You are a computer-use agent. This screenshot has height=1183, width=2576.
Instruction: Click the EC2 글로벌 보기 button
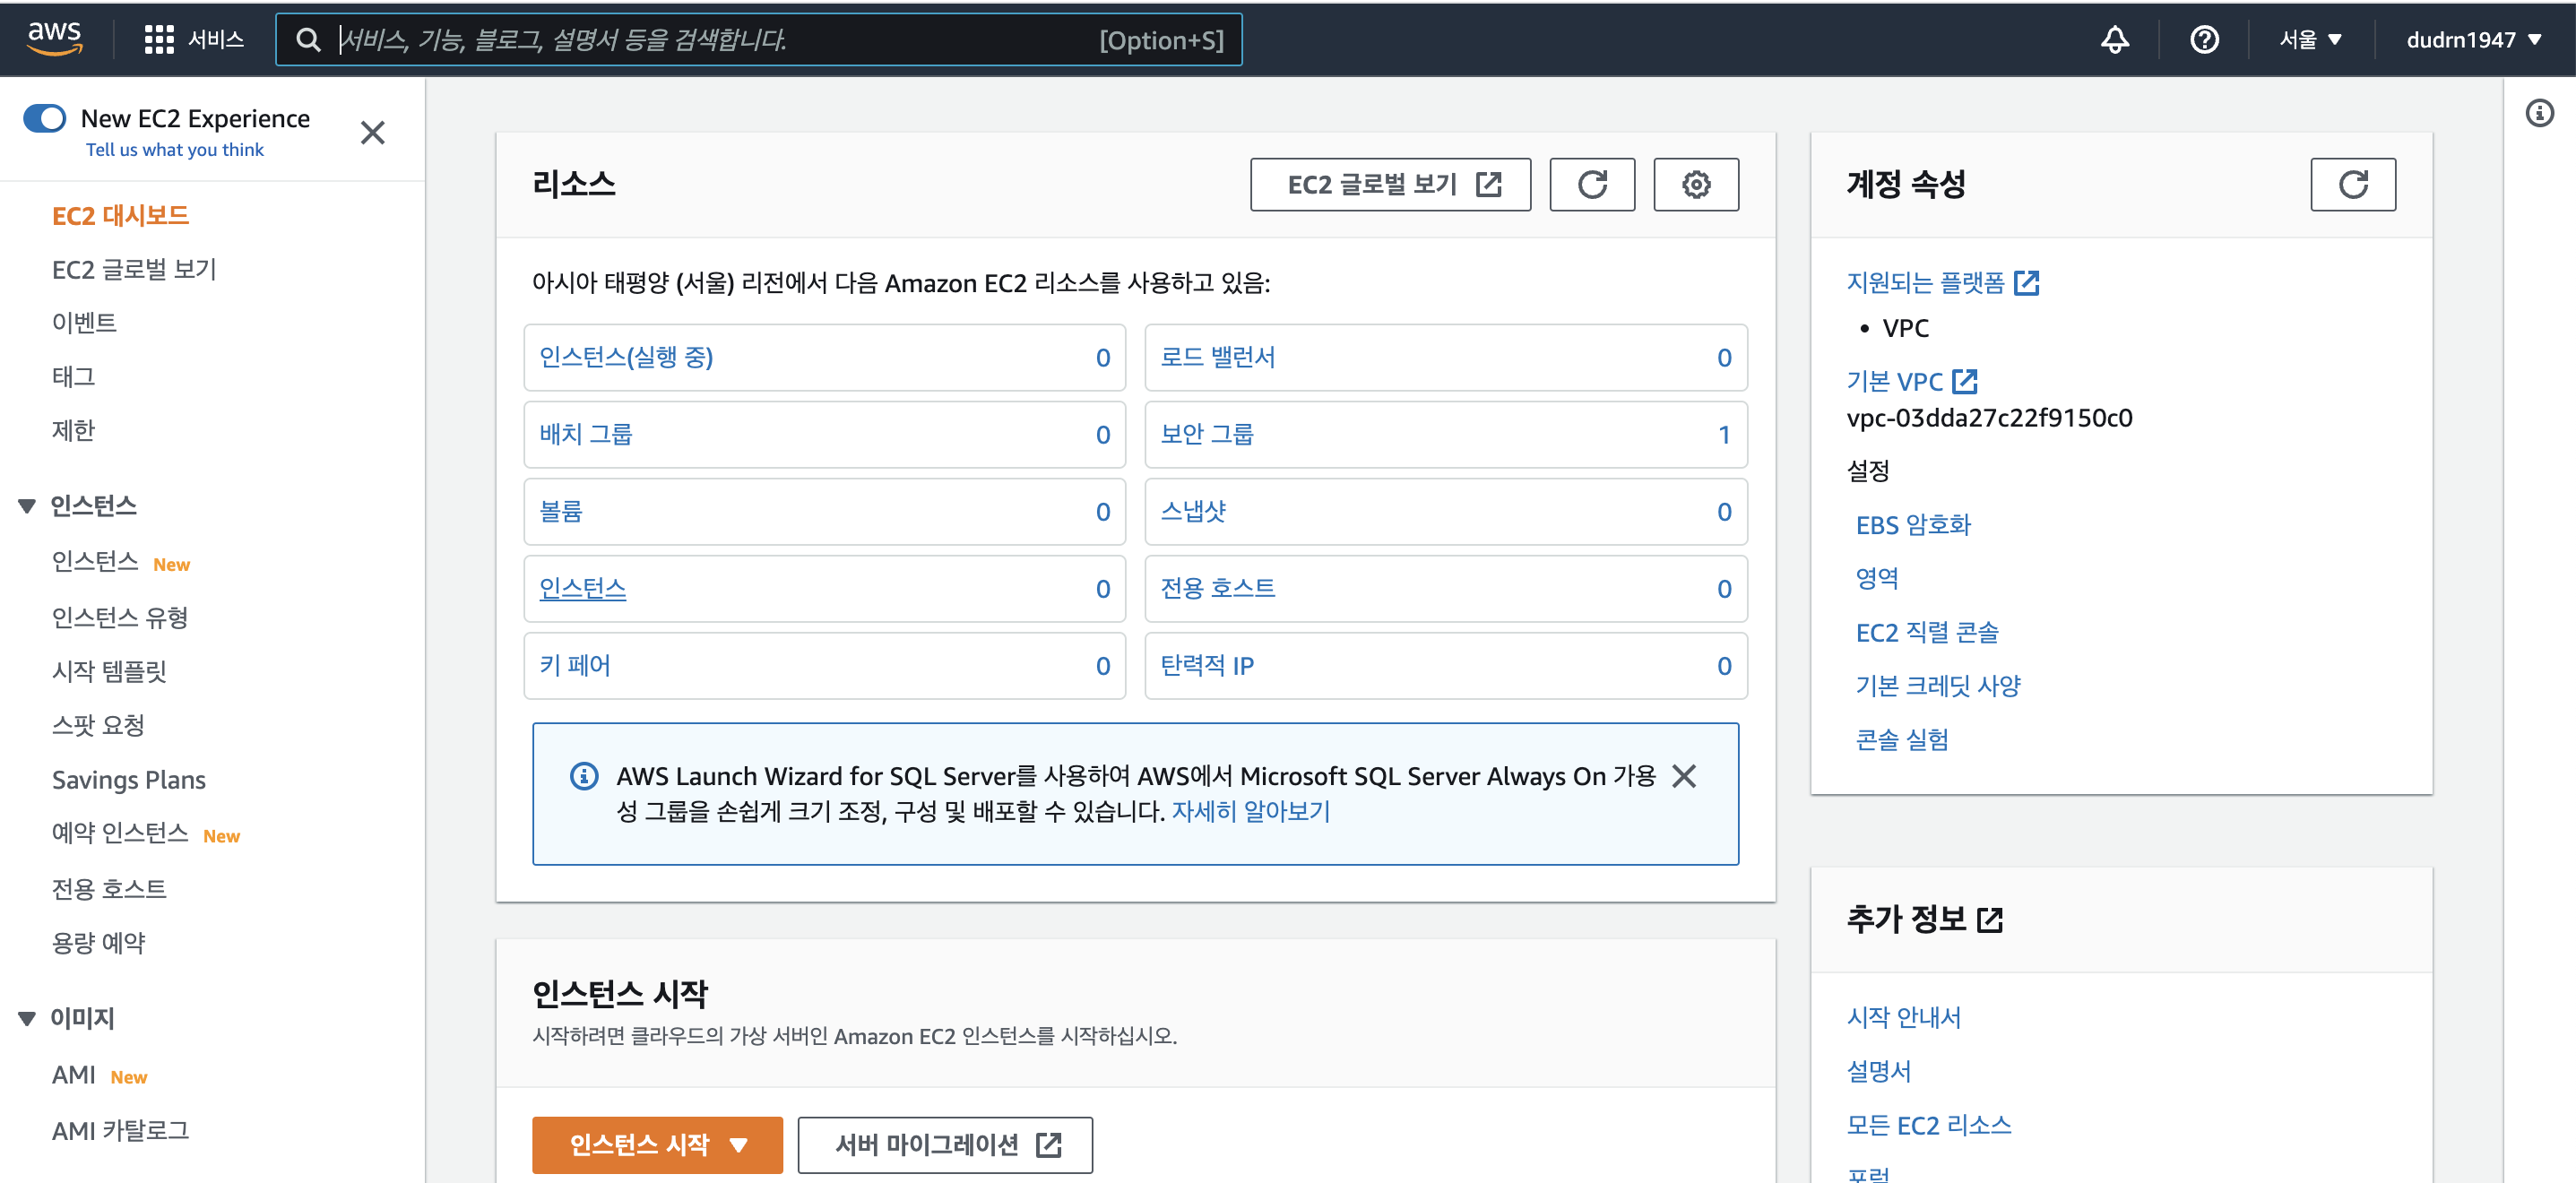1389,184
